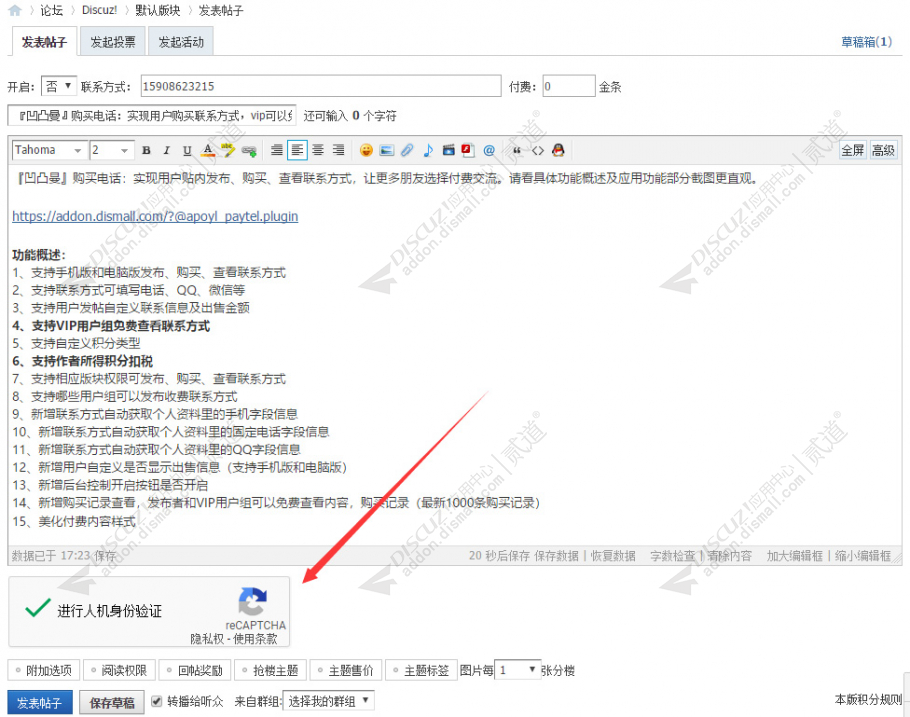Click the QQ penguin icon
Viewport: 910px width, 717px height.
(x=558, y=150)
